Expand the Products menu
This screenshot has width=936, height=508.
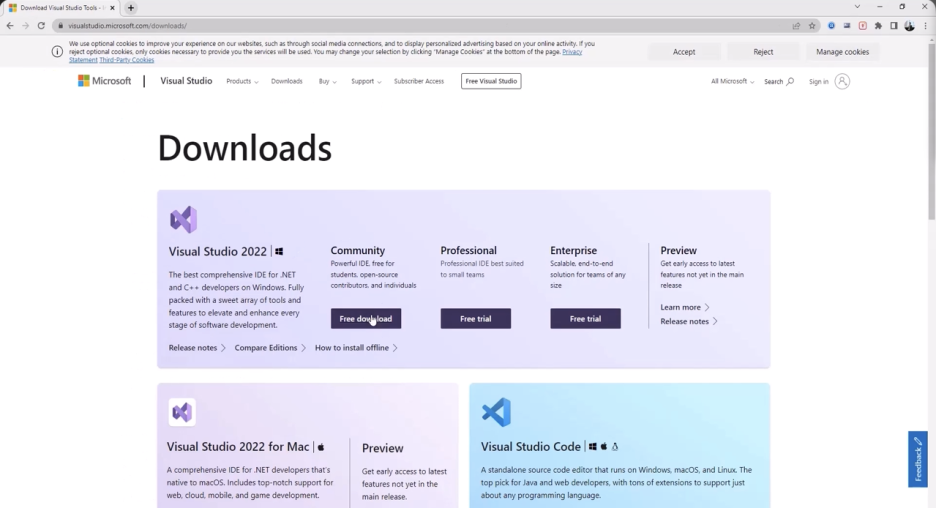242,81
